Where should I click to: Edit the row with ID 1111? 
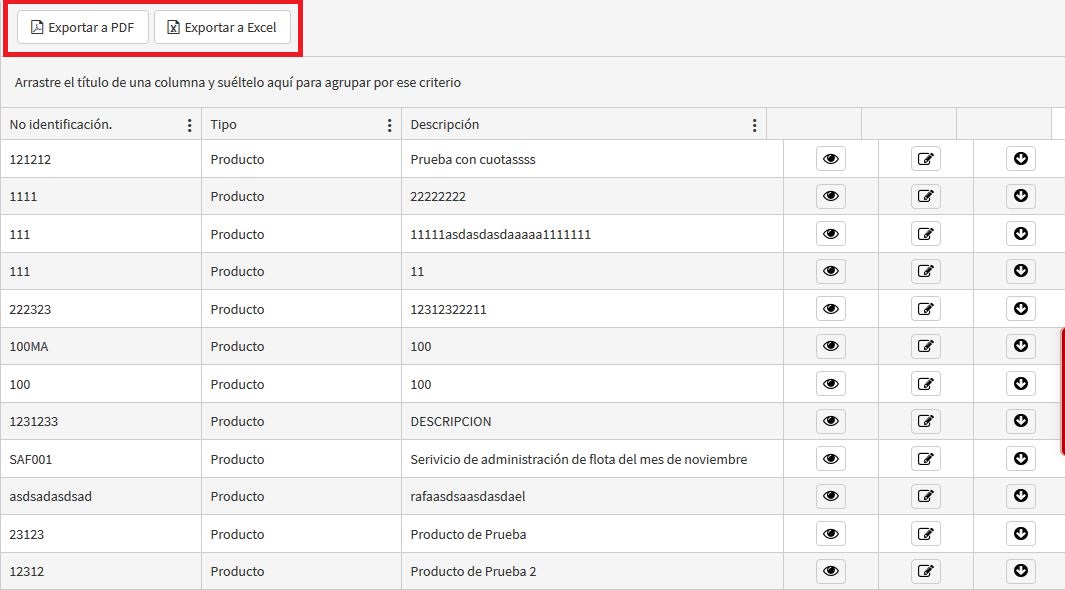tap(925, 197)
